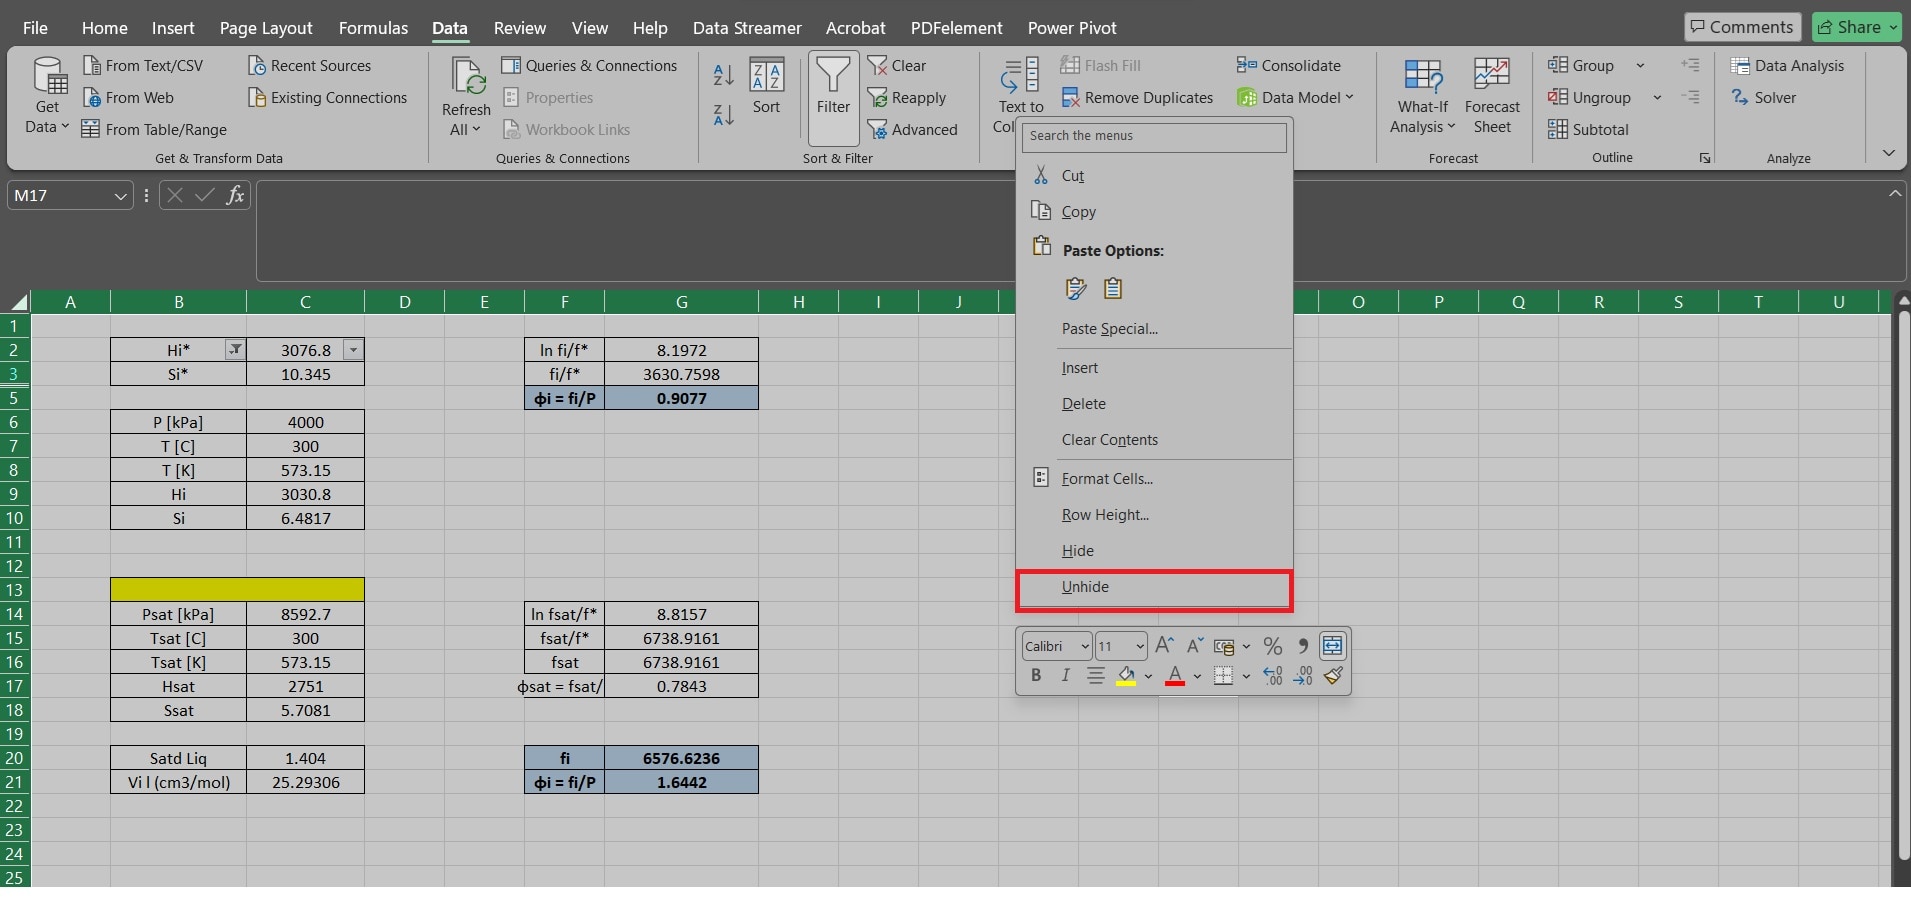
Task: Apply Bold from the mini toolbar
Action: (1036, 676)
